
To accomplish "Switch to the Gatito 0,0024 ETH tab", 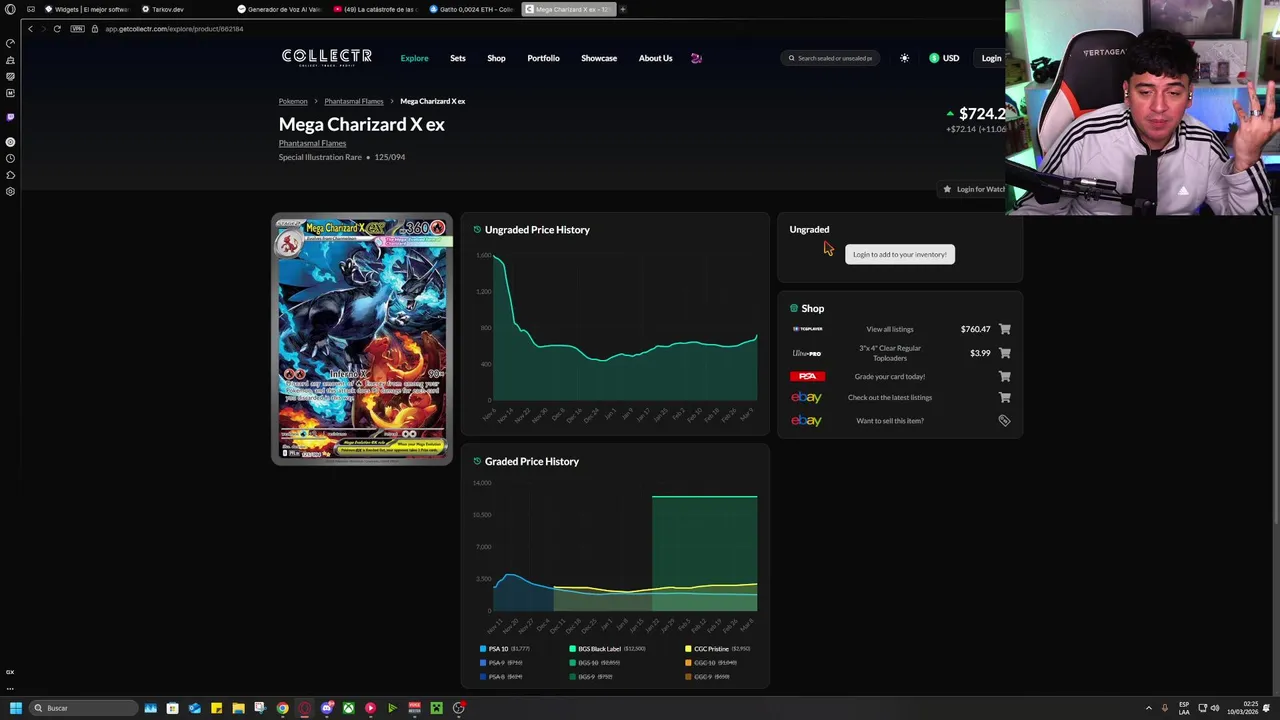I will coord(472,9).
